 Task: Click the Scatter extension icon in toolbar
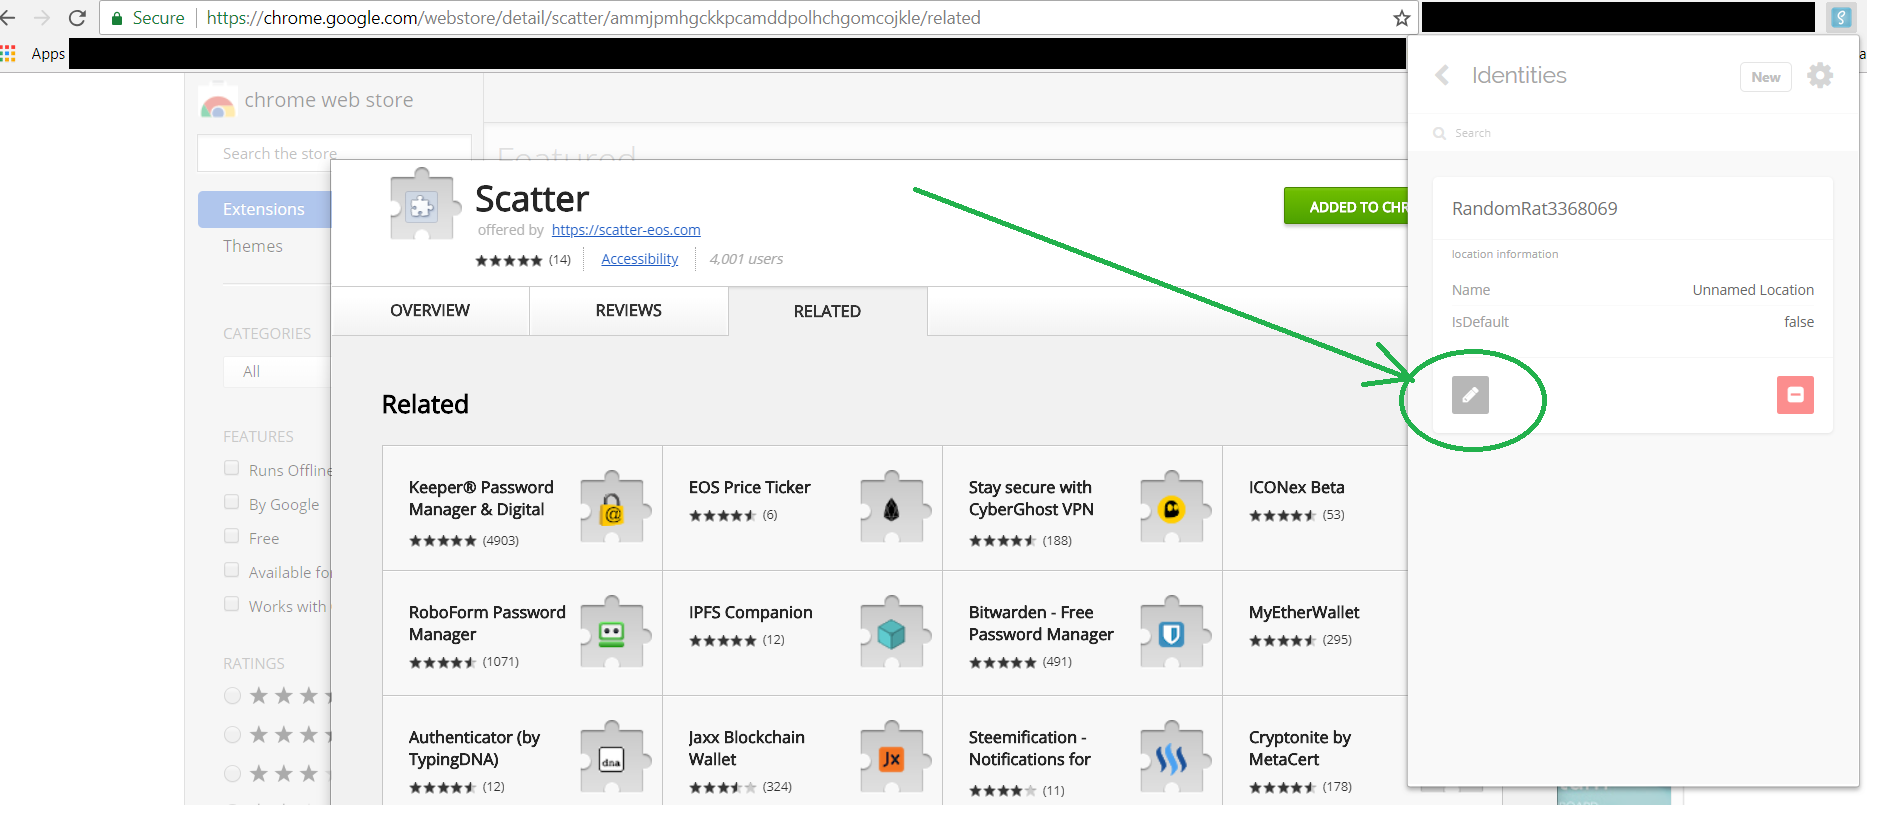click(x=1841, y=18)
